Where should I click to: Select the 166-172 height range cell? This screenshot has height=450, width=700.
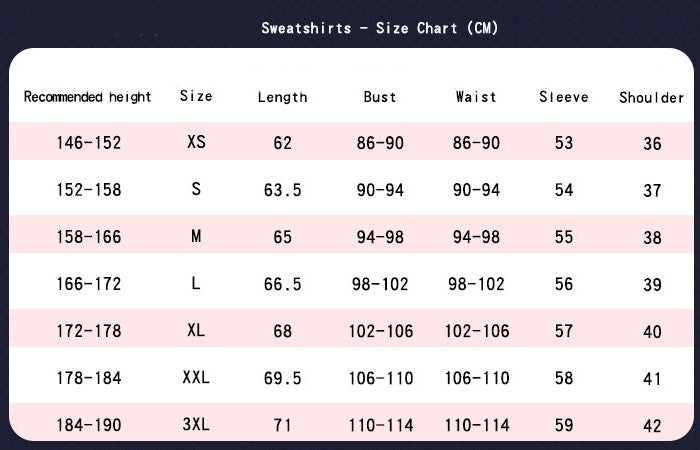(x=88, y=284)
